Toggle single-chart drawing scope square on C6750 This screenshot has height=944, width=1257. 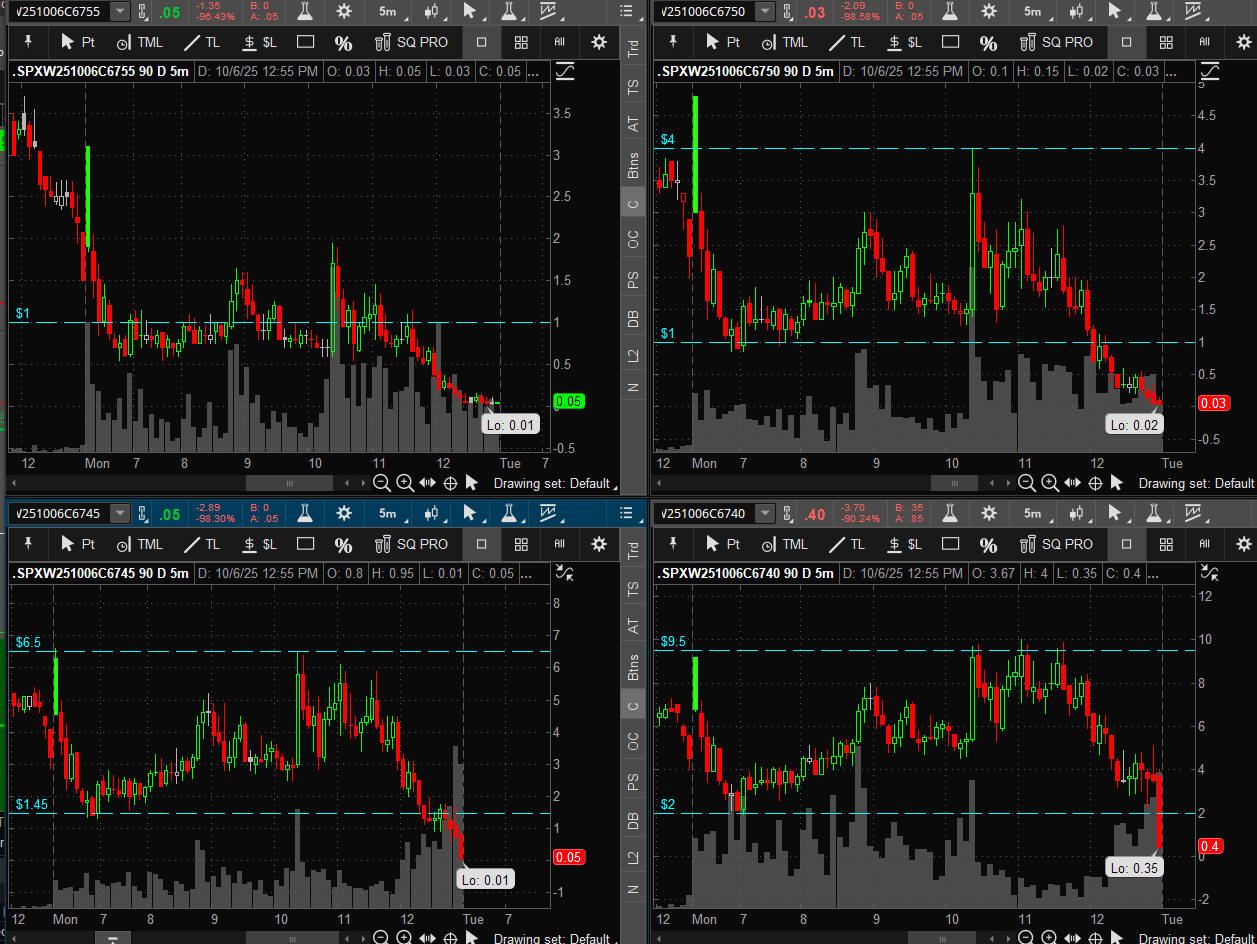pyautogui.click(x=1127, y=42)
